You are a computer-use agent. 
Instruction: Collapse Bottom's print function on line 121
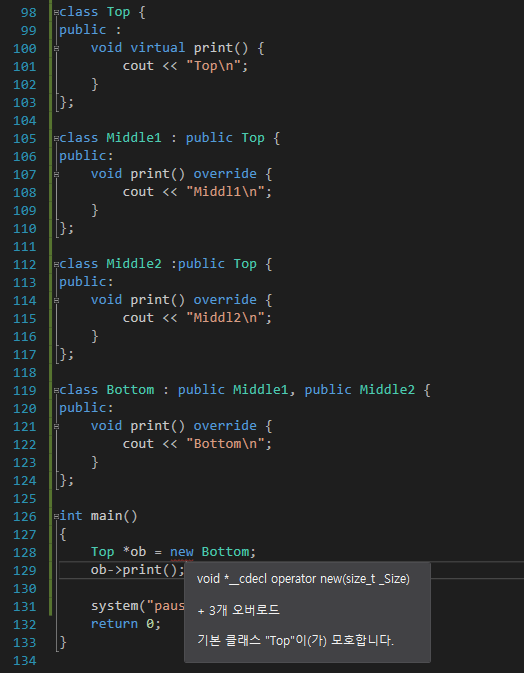point(56,427)
